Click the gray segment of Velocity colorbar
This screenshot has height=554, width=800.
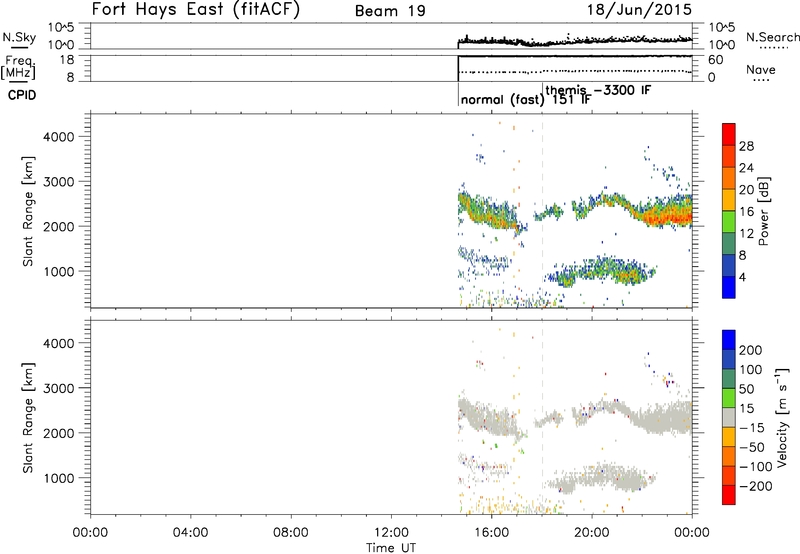coord(729,418)
